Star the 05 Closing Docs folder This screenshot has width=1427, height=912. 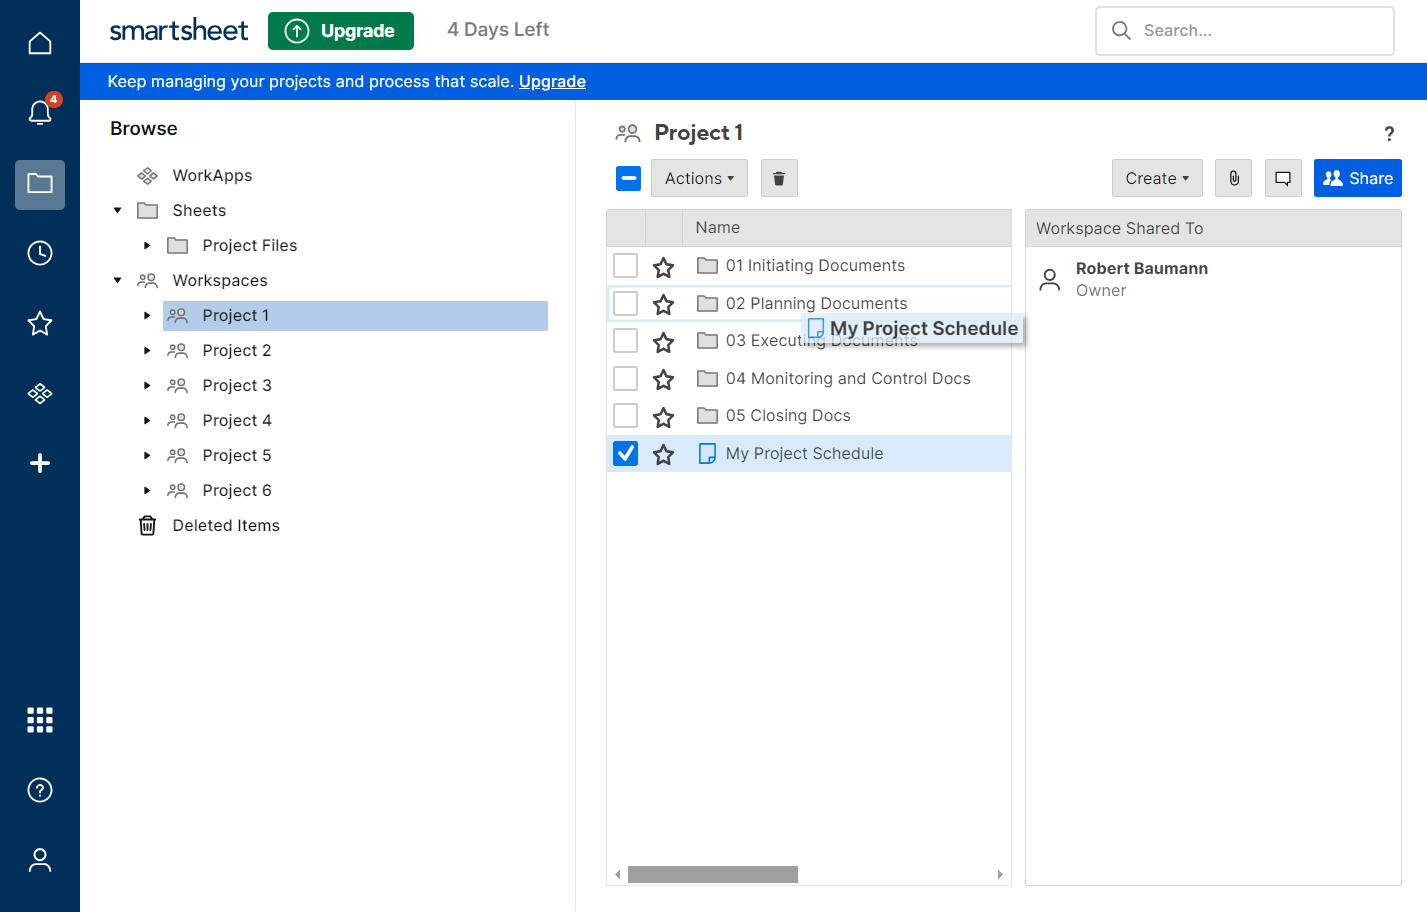coord(663,417)
